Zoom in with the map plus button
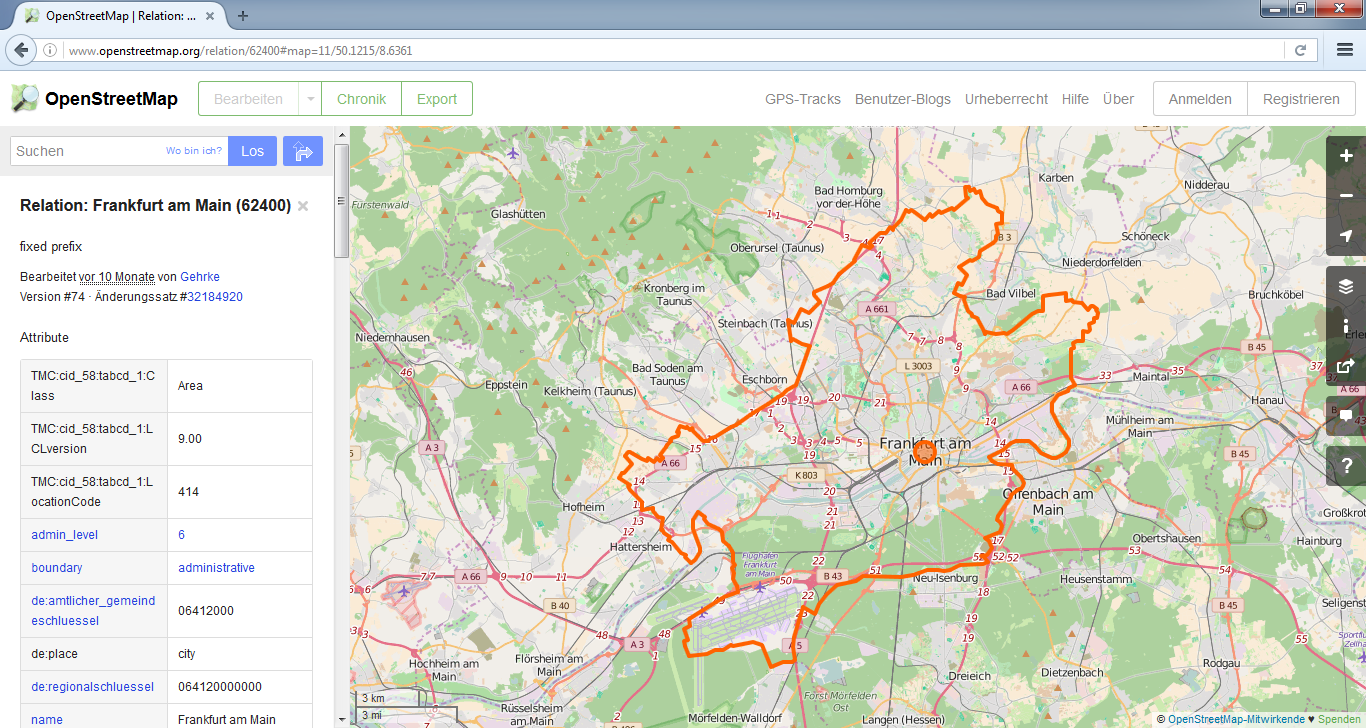This screenshot has width=1366, height=728. [1346, 156]
